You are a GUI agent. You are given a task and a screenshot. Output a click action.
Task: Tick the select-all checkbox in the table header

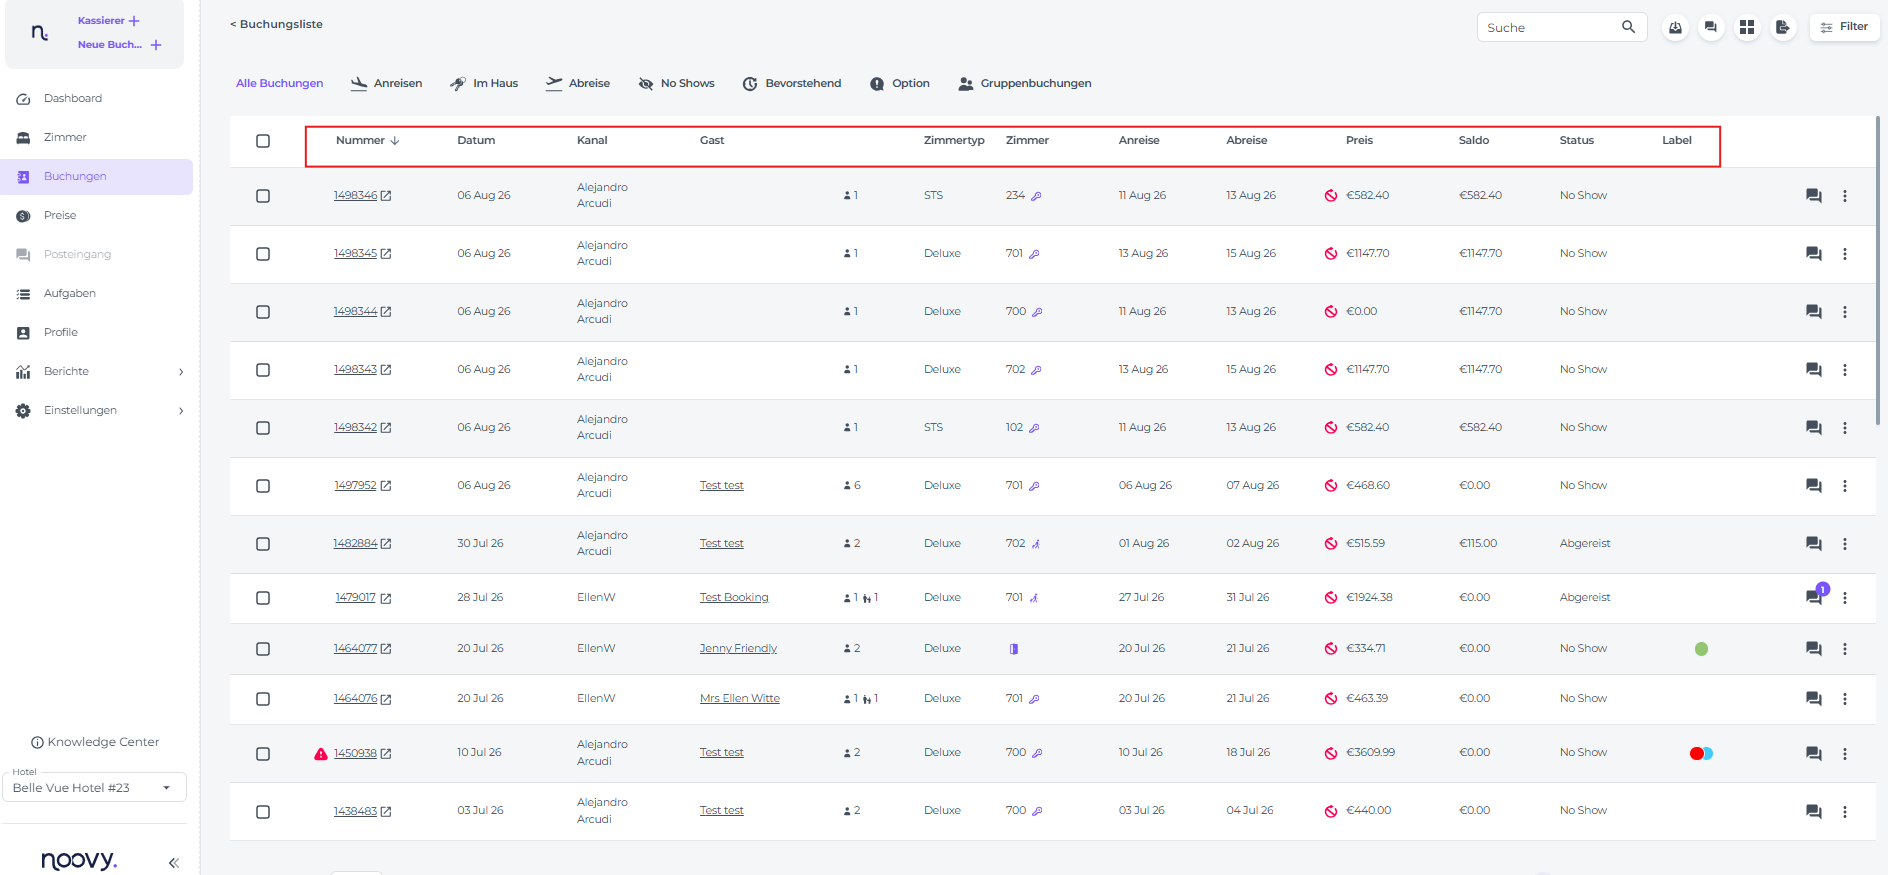click(x=263, y=141)
